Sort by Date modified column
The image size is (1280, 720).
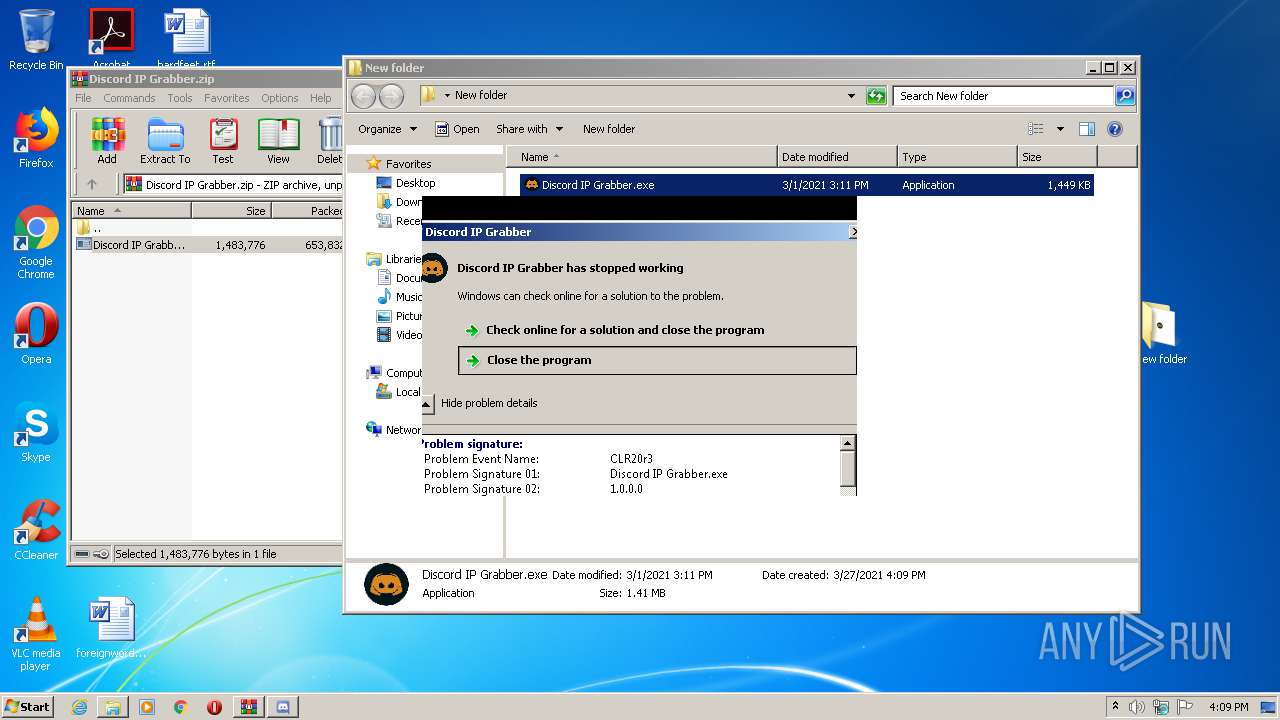pyautogui.click(x=837, y=157)
